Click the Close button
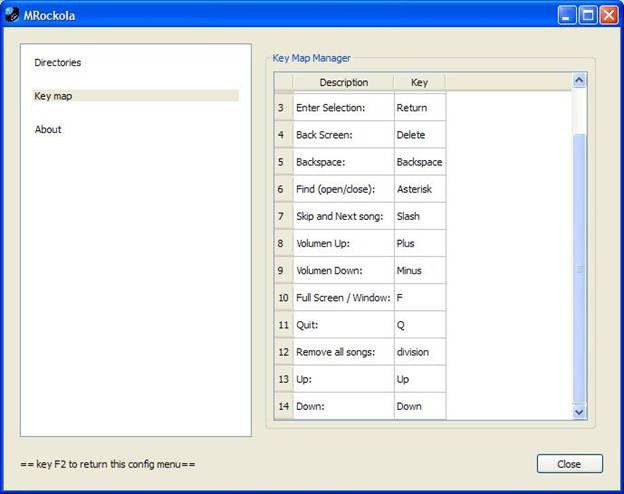 coord(569,464)
